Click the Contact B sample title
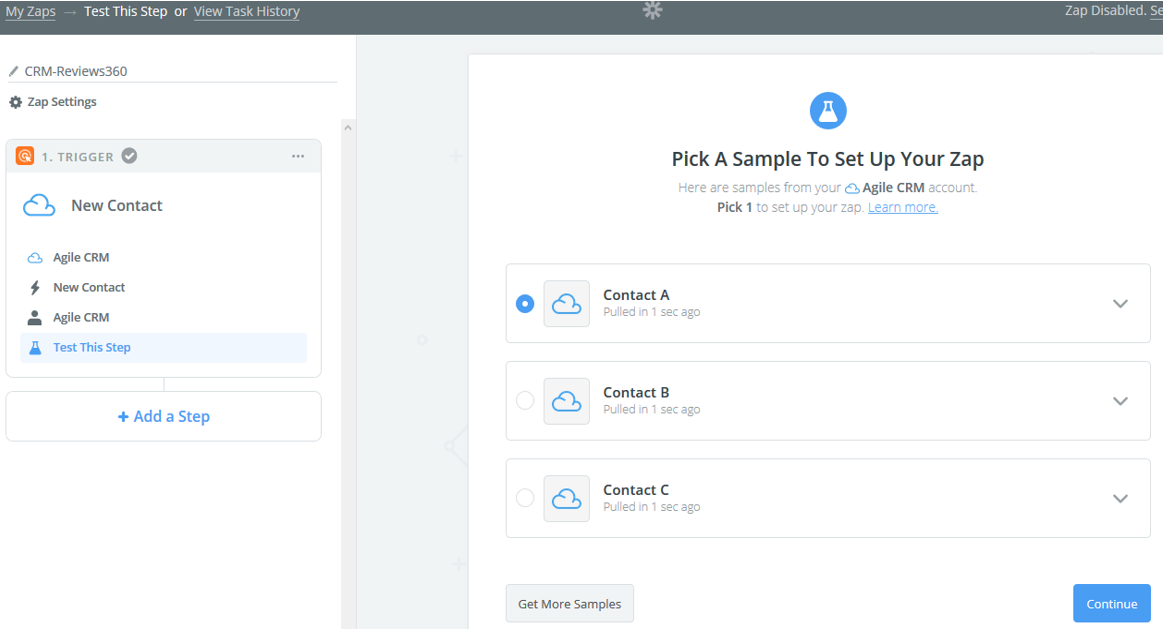Image resolution: width=1166 pixels, height=640 pixels. pyautogui.click(x=636, y=392)
